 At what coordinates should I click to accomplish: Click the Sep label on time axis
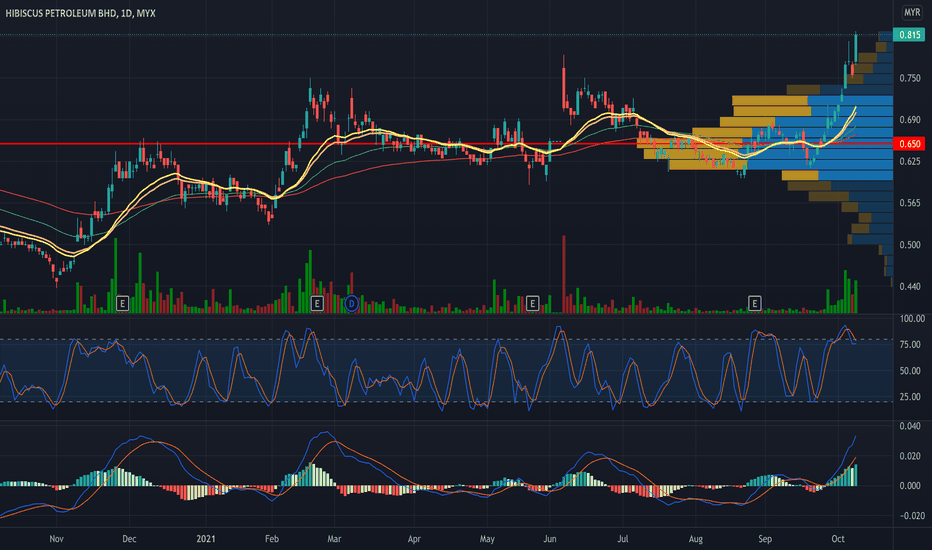tap(764, 539)
